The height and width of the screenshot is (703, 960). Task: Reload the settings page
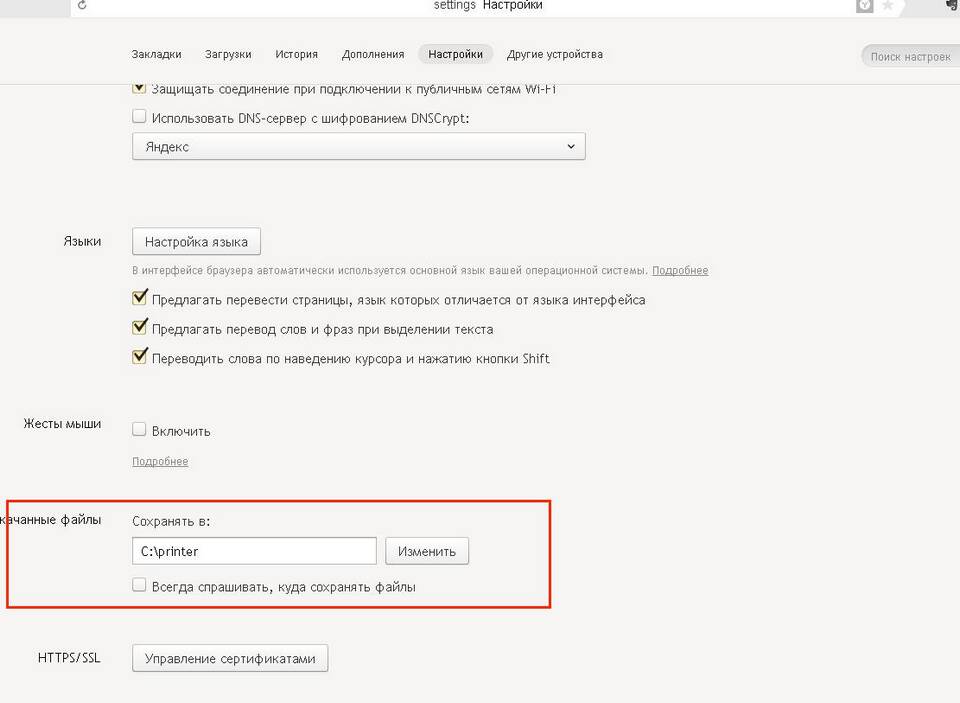pyautogui.click(x=82, y=5)
